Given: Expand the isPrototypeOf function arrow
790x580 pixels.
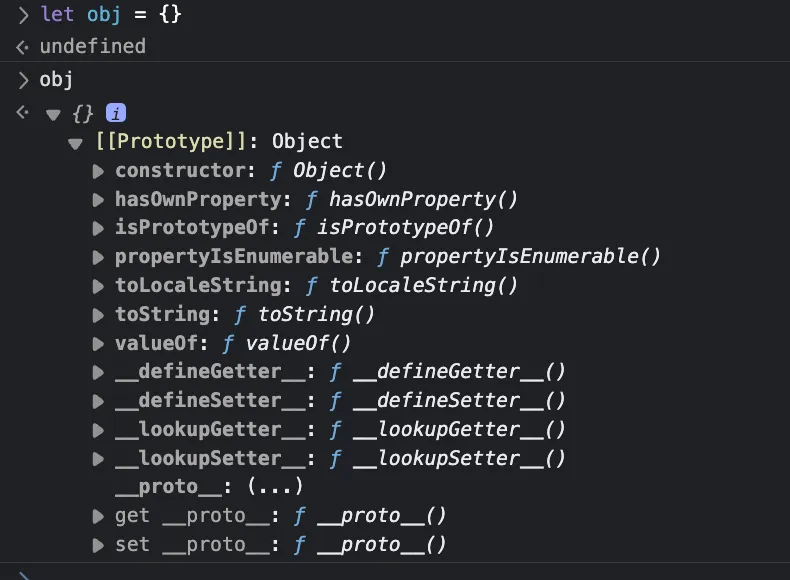Looking at the screenshot, I should point(98,228).
